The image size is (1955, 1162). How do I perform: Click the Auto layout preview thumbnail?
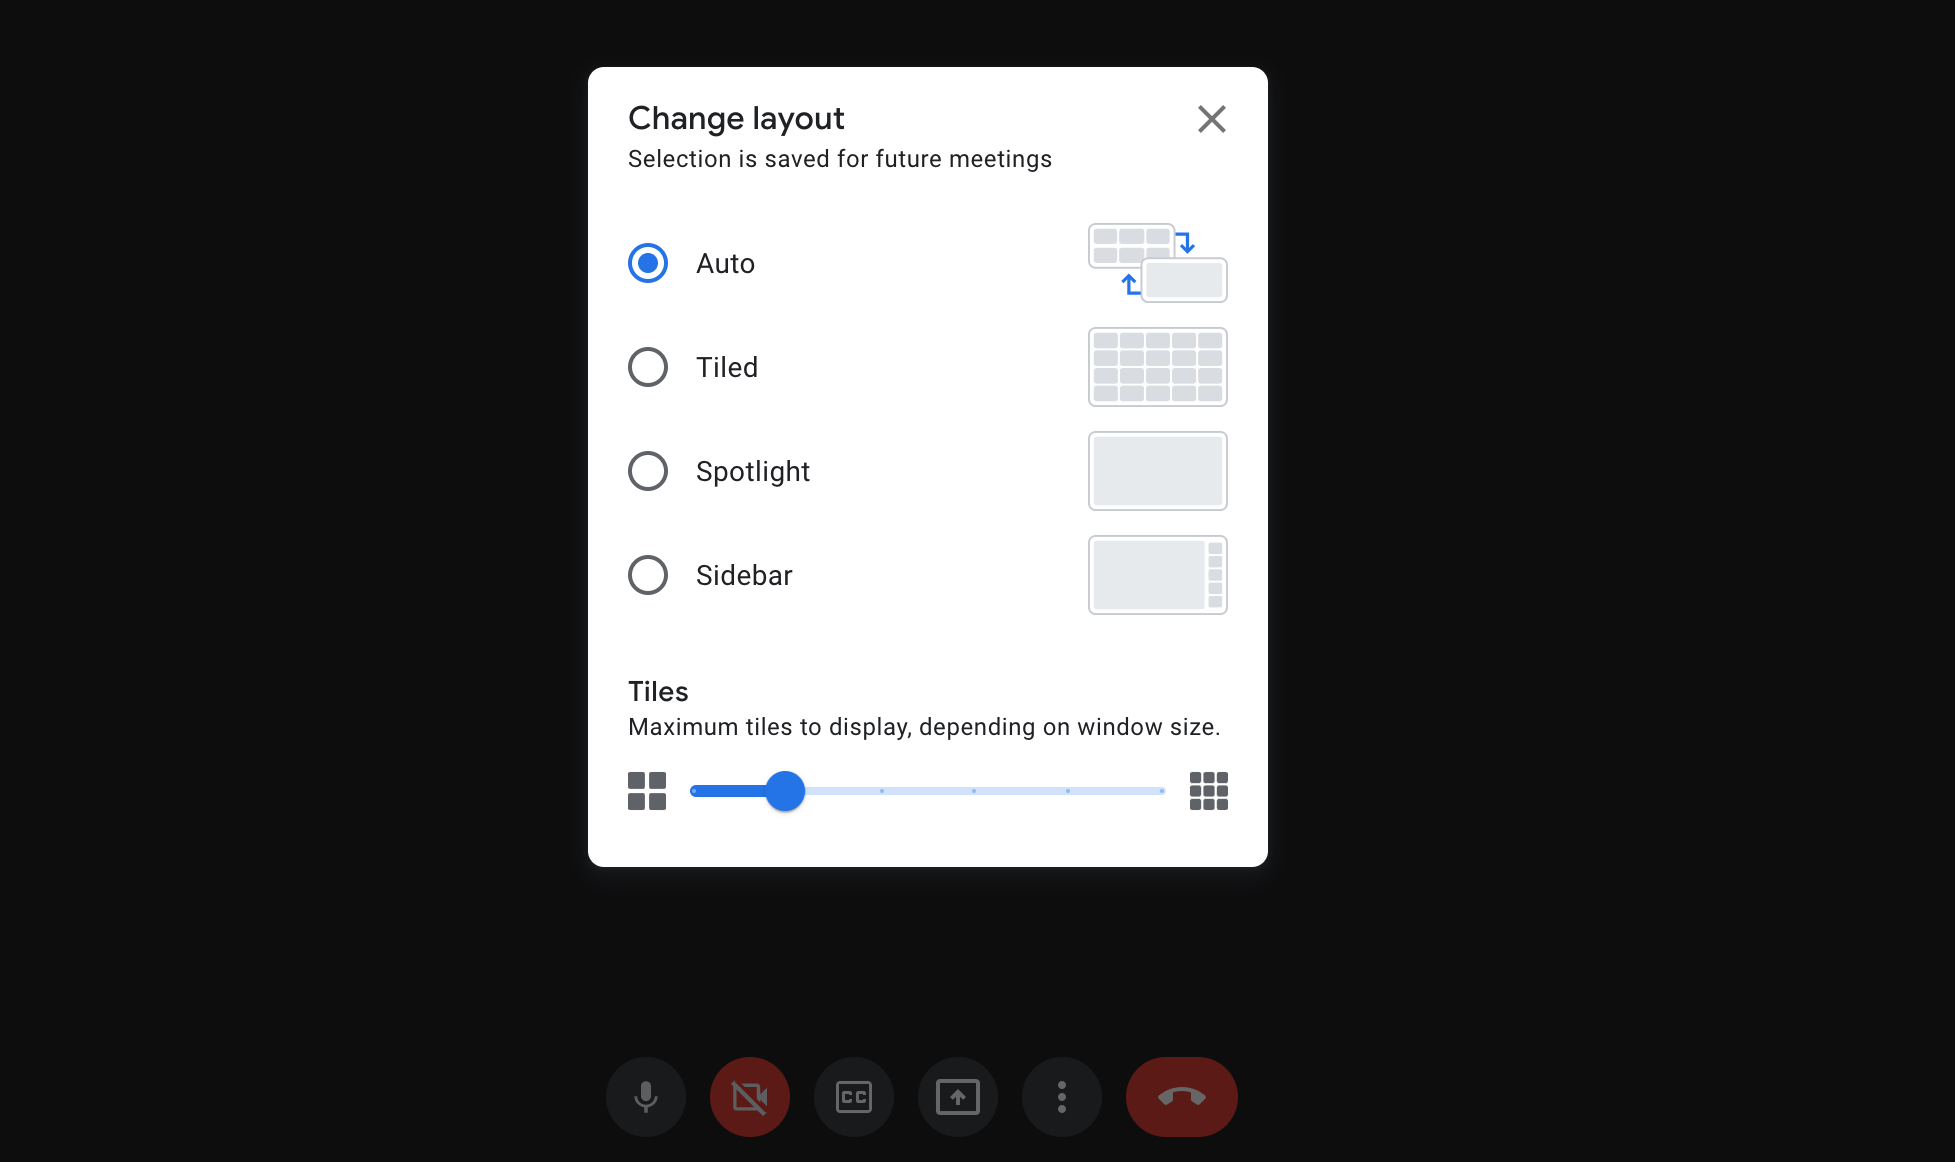1159,263
